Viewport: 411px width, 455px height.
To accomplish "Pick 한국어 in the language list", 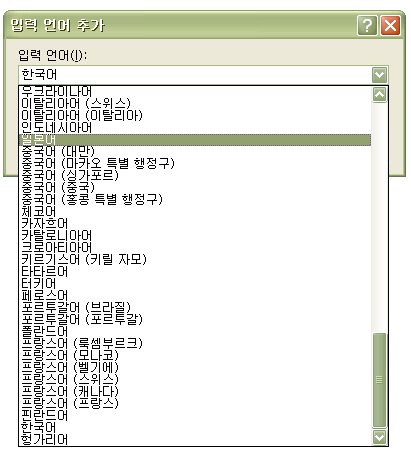I will (195, 428).
